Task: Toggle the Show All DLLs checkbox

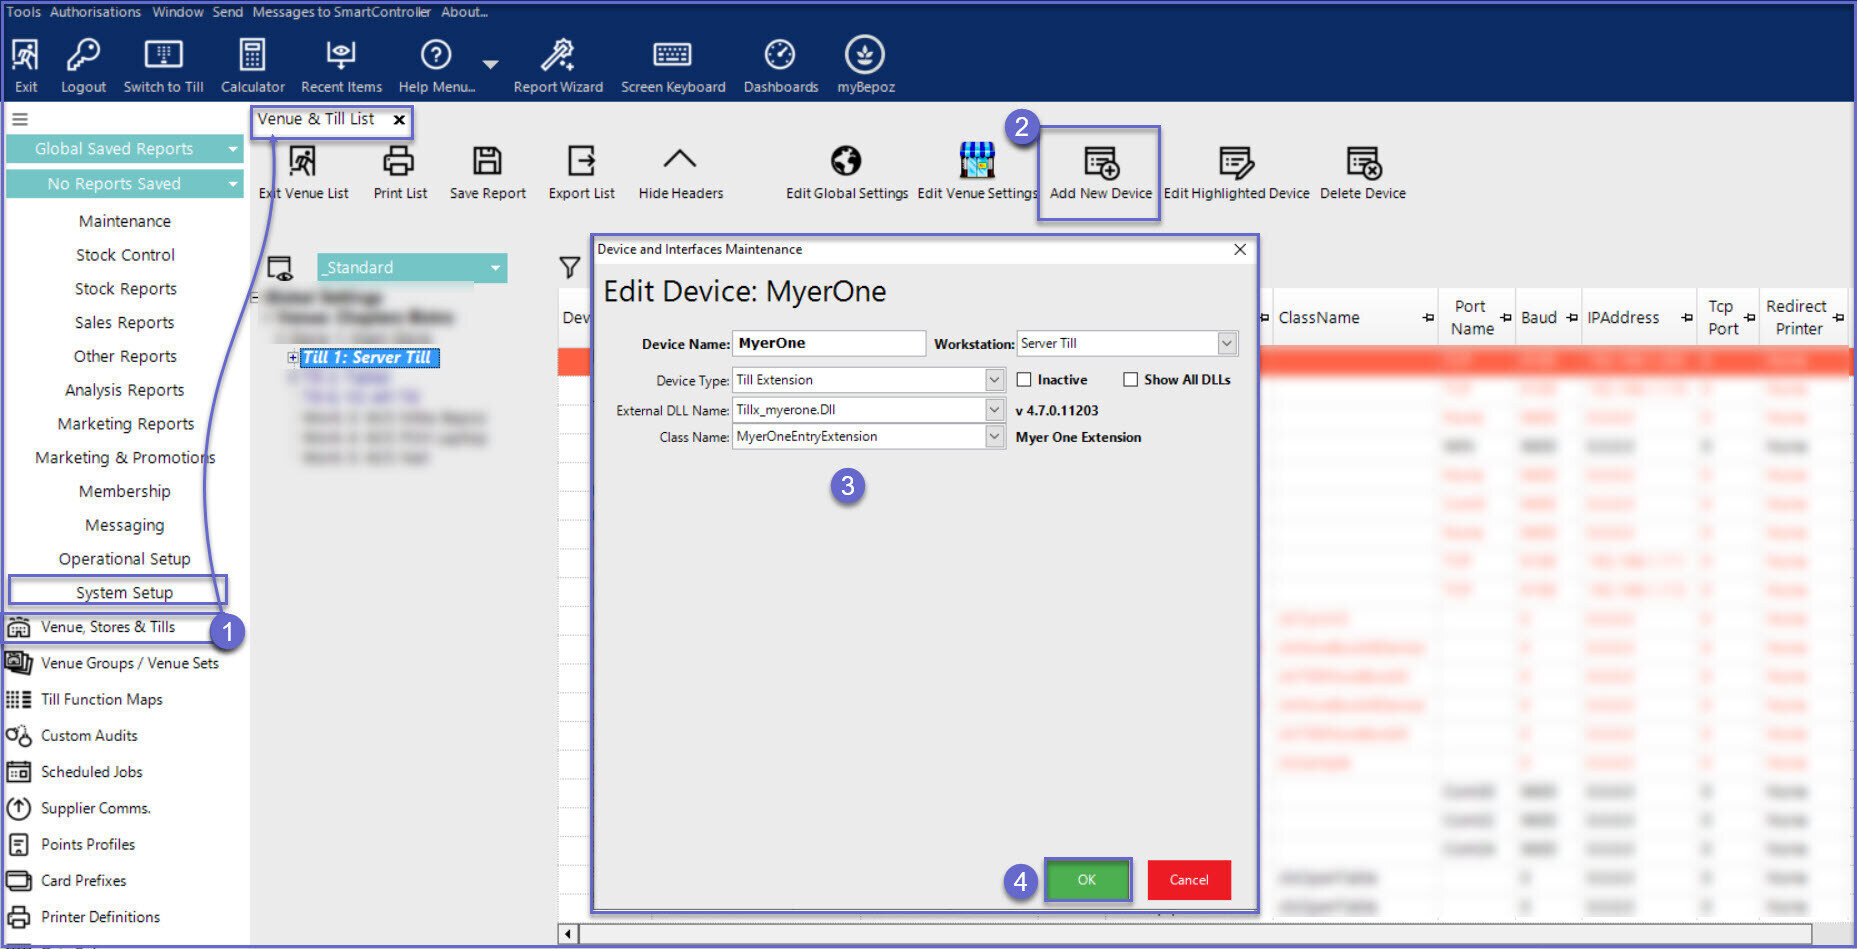Action: pyautogui.click(x=1130, y=380)
